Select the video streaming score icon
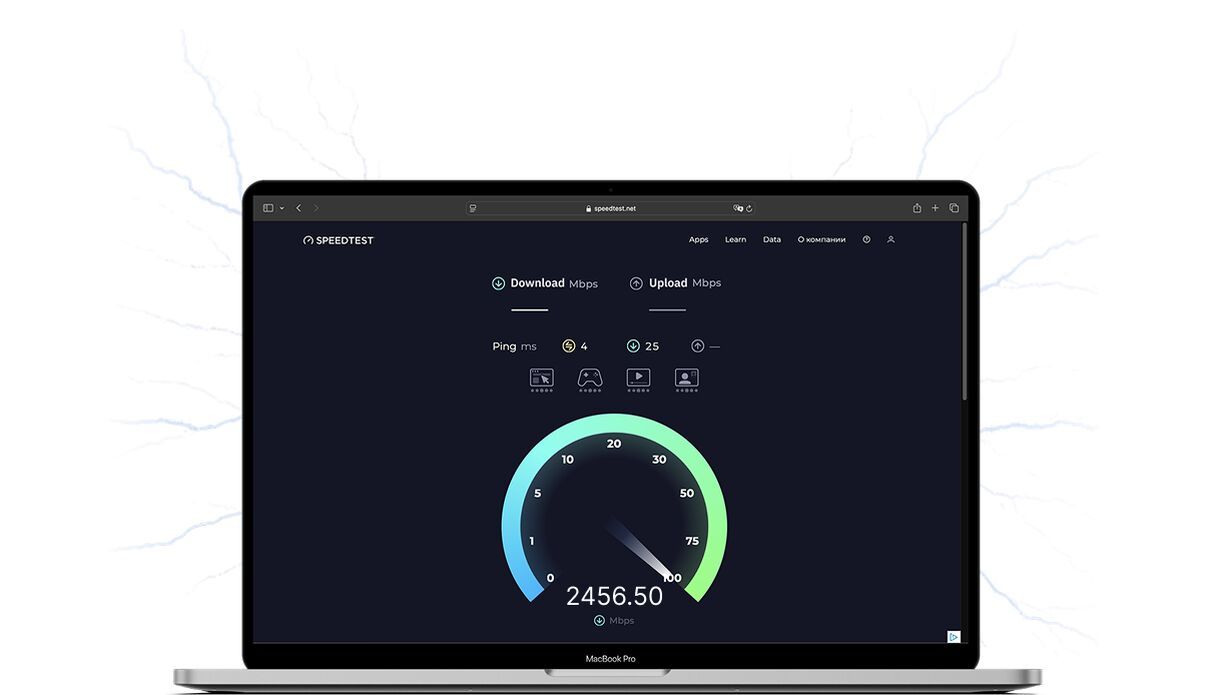Screen dimensions: 1219x695 tap(638, 378)
